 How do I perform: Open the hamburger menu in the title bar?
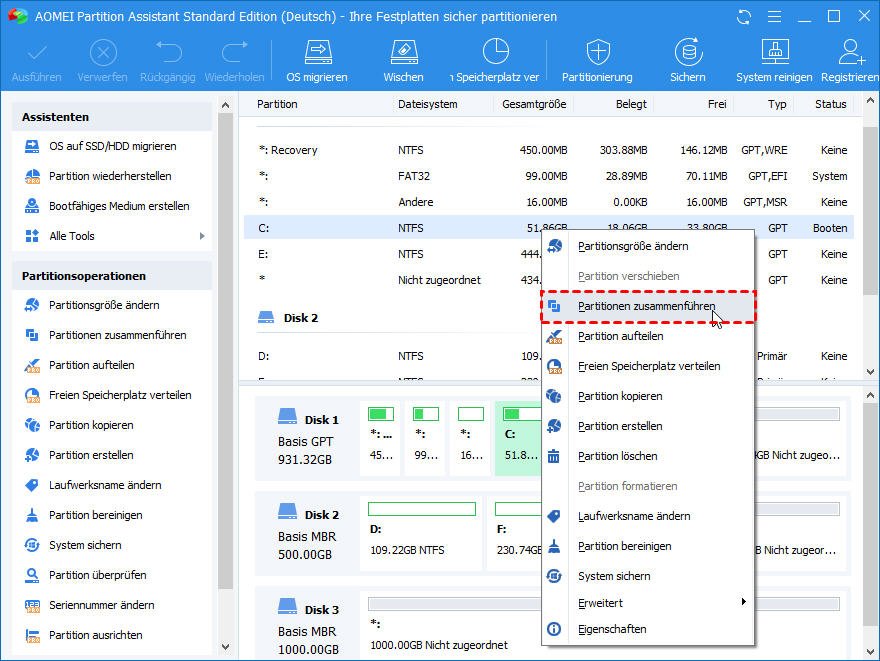(x=774, y=17)
